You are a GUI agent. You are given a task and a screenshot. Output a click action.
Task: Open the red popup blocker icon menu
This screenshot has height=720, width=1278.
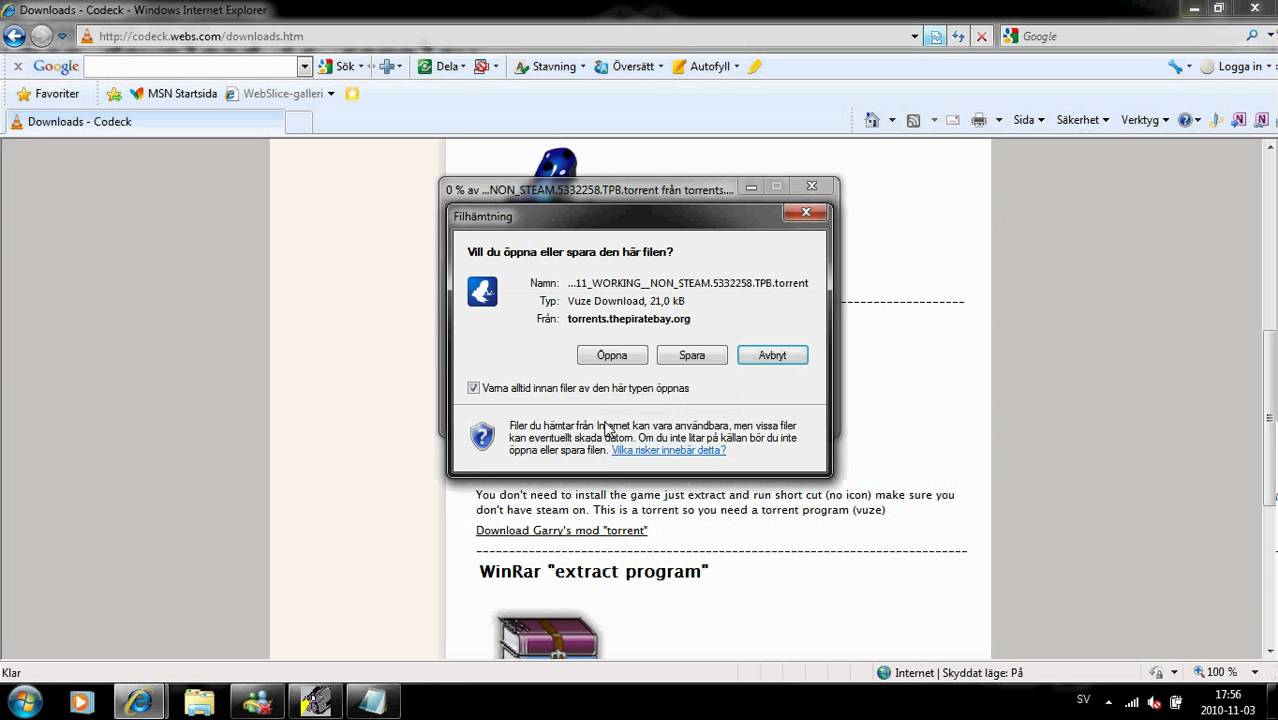coord(487,66)
